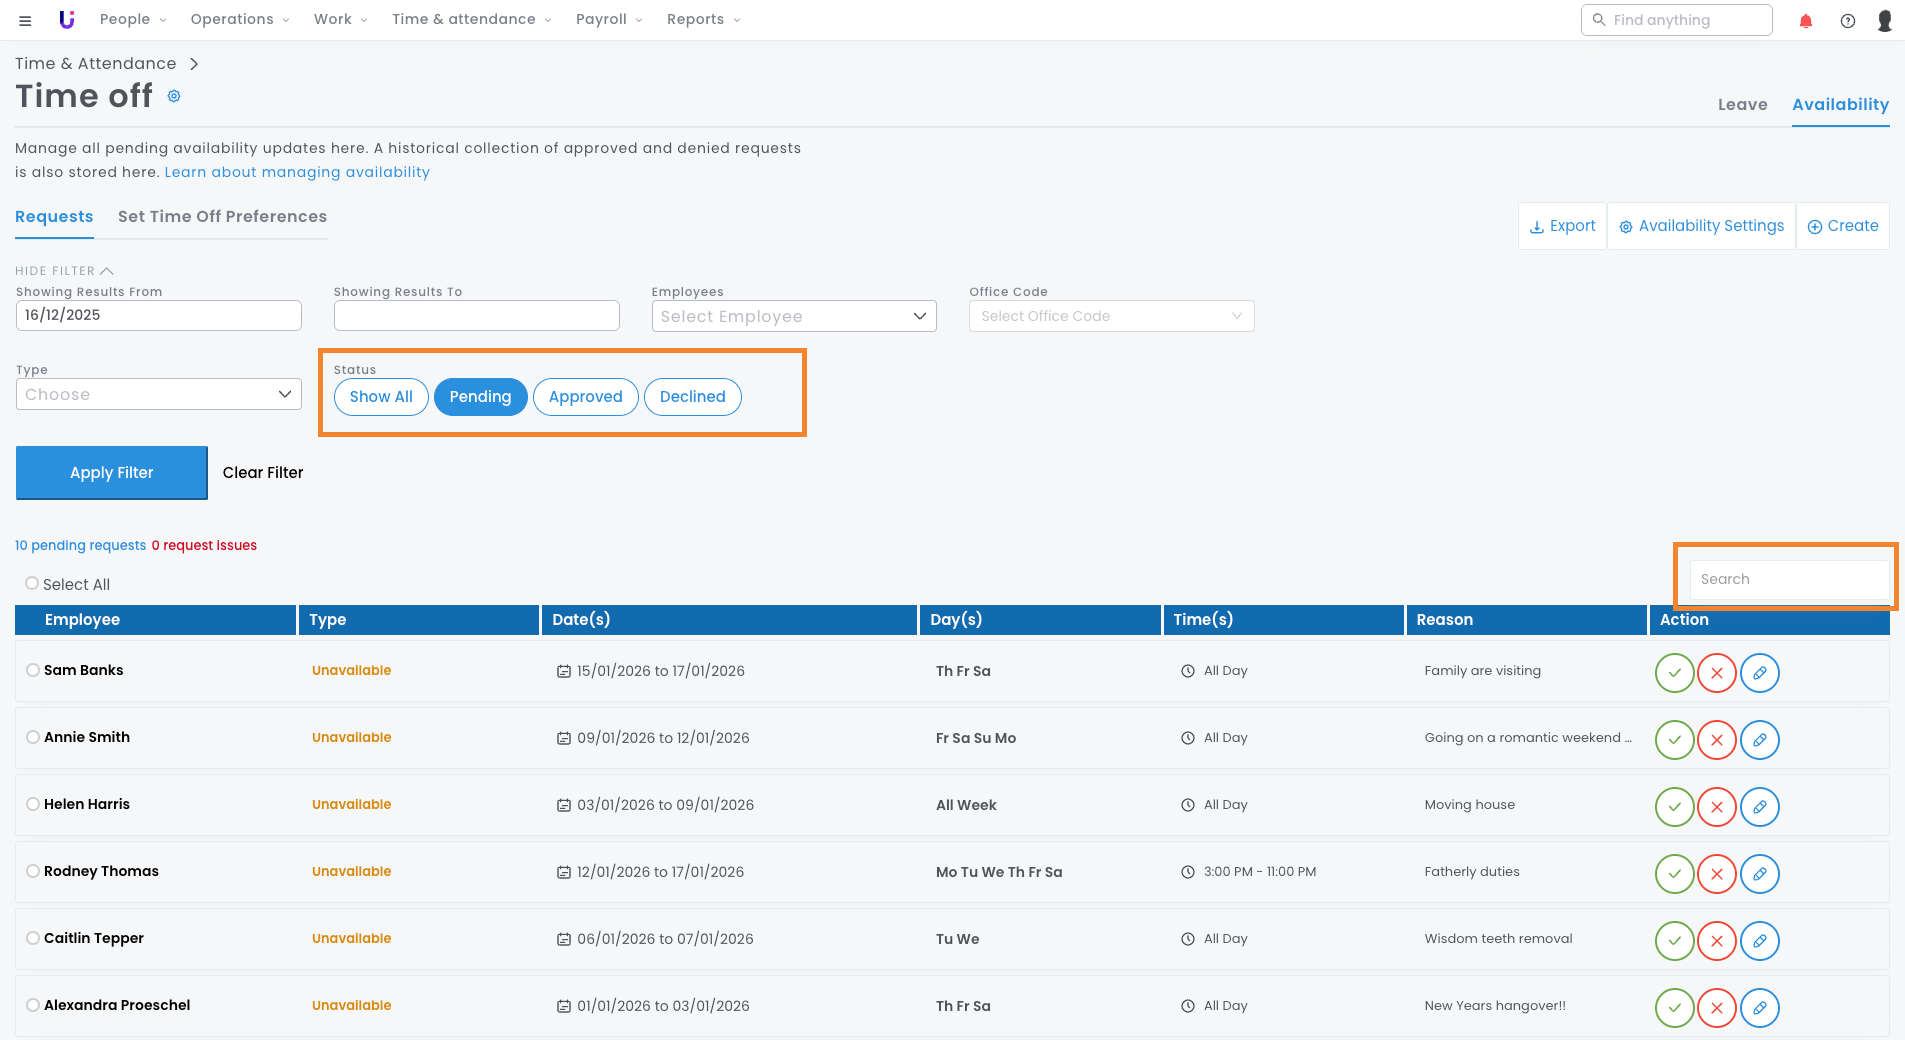Click the gear icon beside Time off title
The image size is (1905, 1040).
(174, 96)
